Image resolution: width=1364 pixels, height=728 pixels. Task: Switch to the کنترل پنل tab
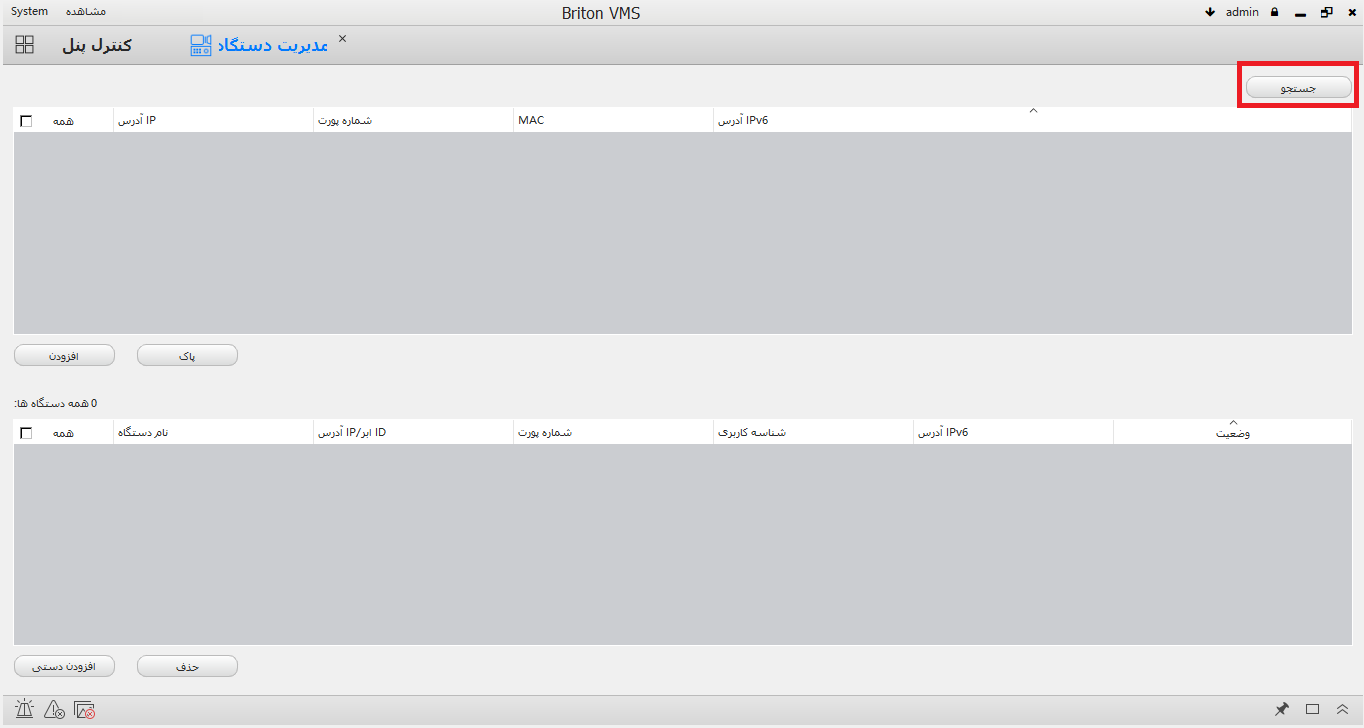point(97,45)
